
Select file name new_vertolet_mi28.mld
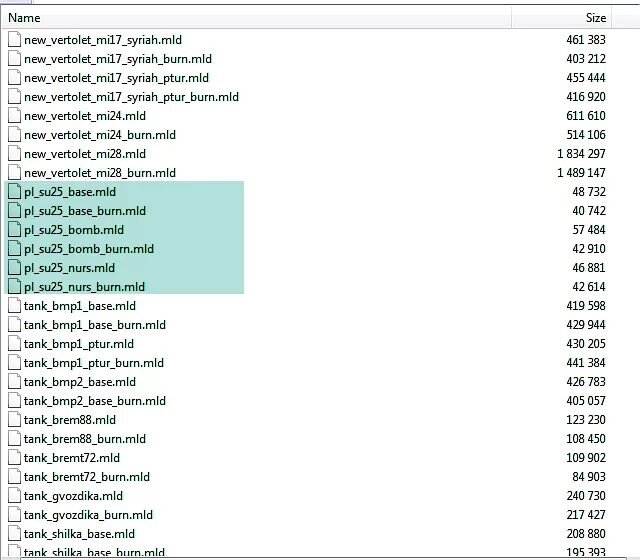coord(85,154)
